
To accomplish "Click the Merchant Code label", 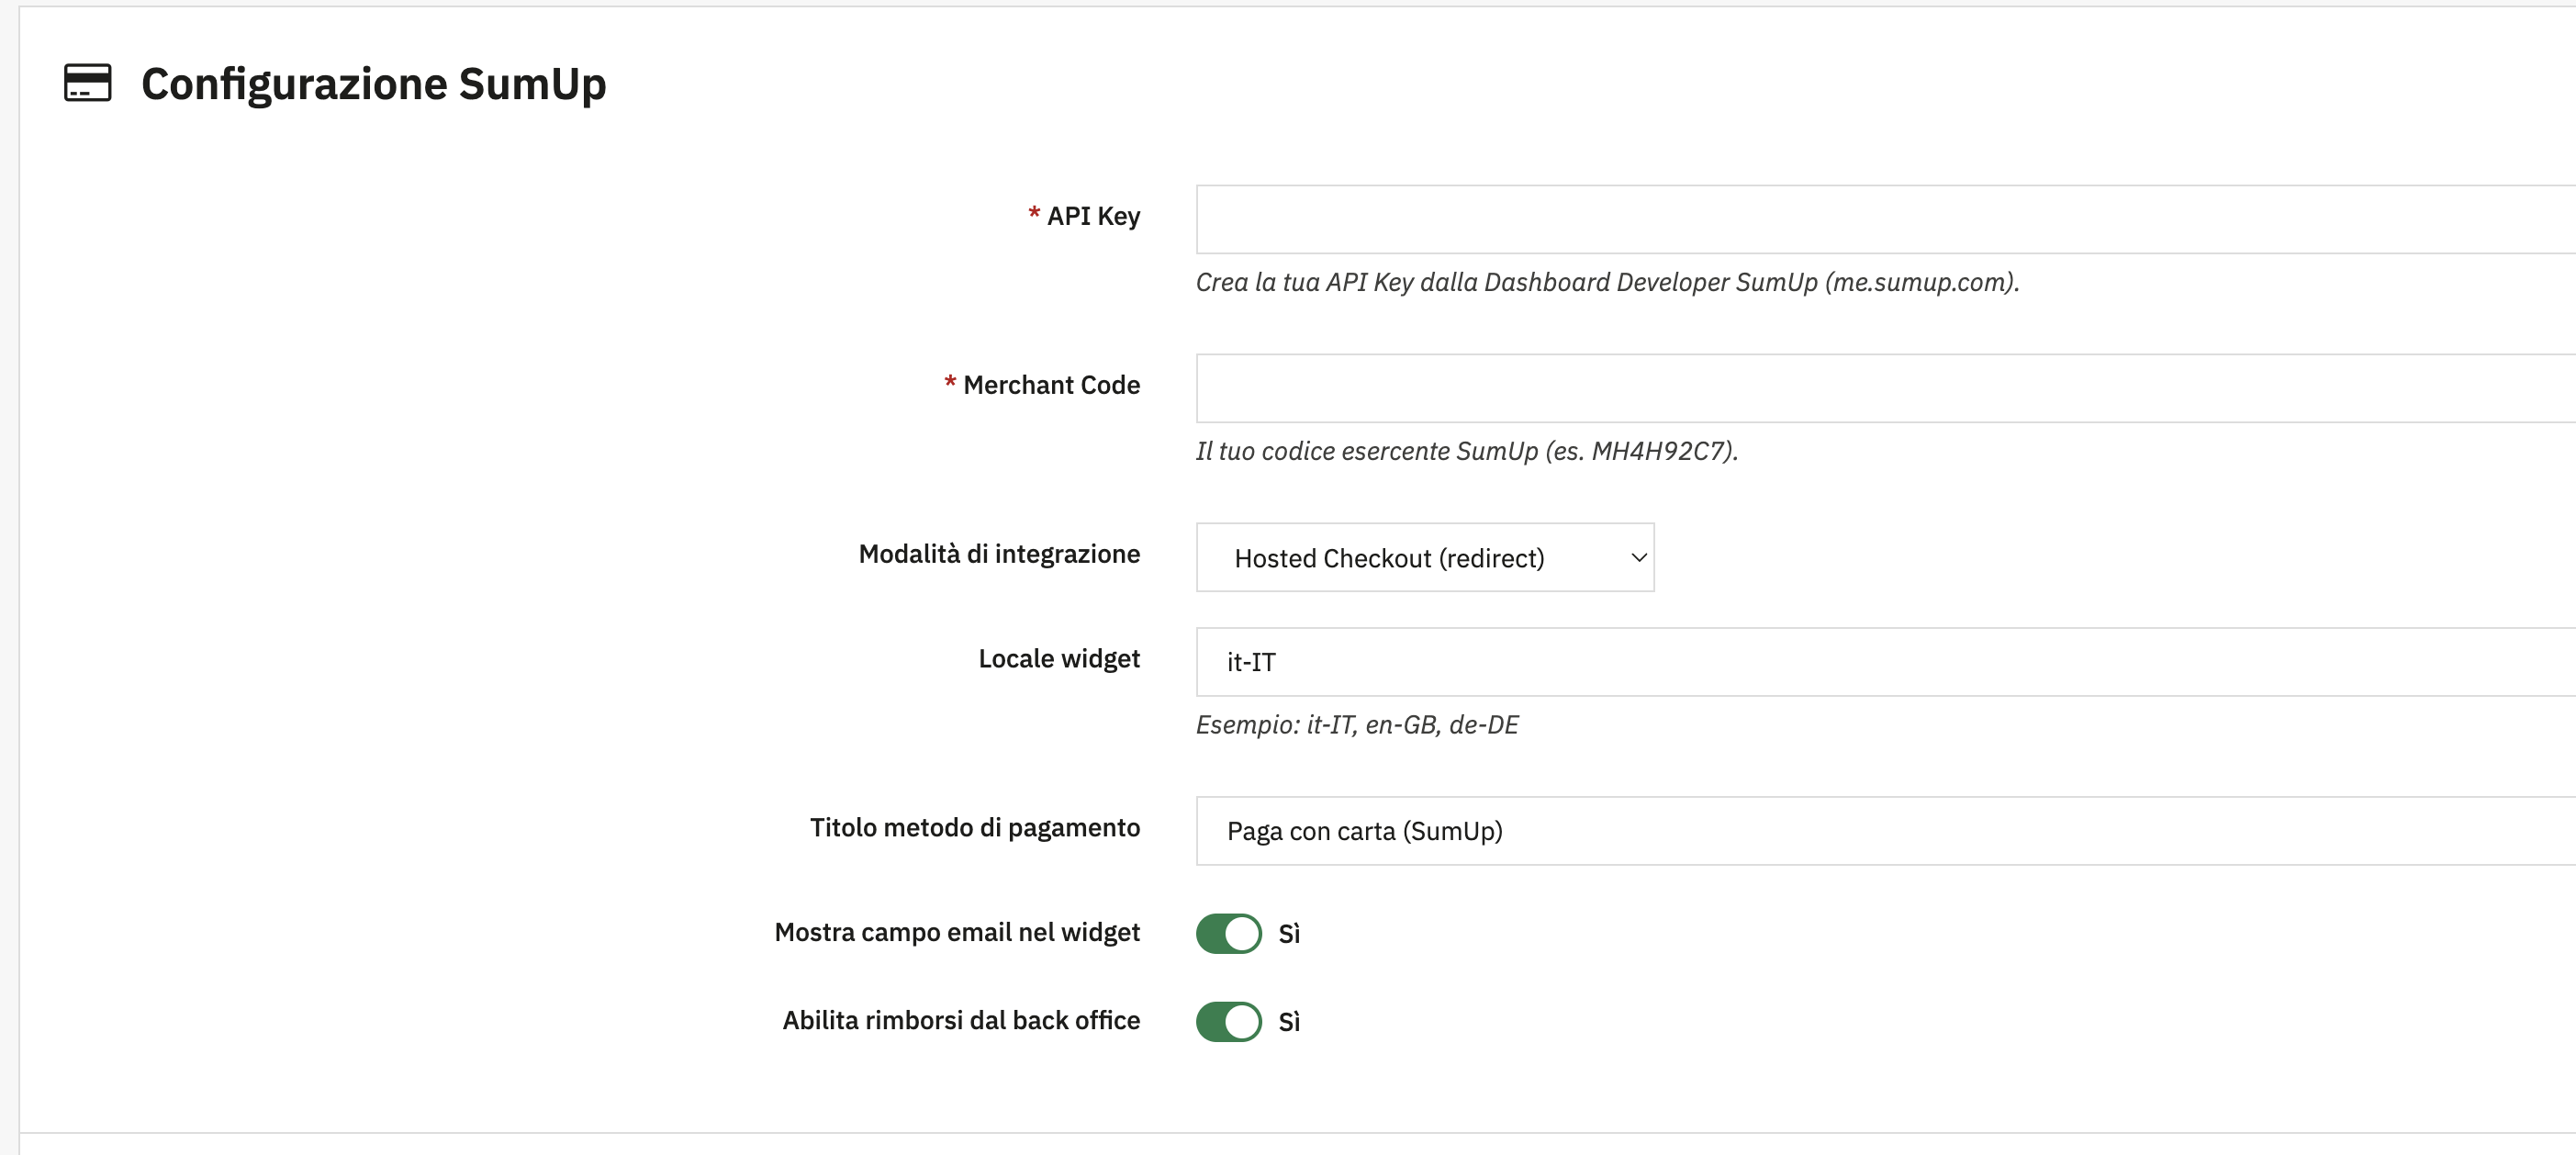I will [x=1051, y=385].
